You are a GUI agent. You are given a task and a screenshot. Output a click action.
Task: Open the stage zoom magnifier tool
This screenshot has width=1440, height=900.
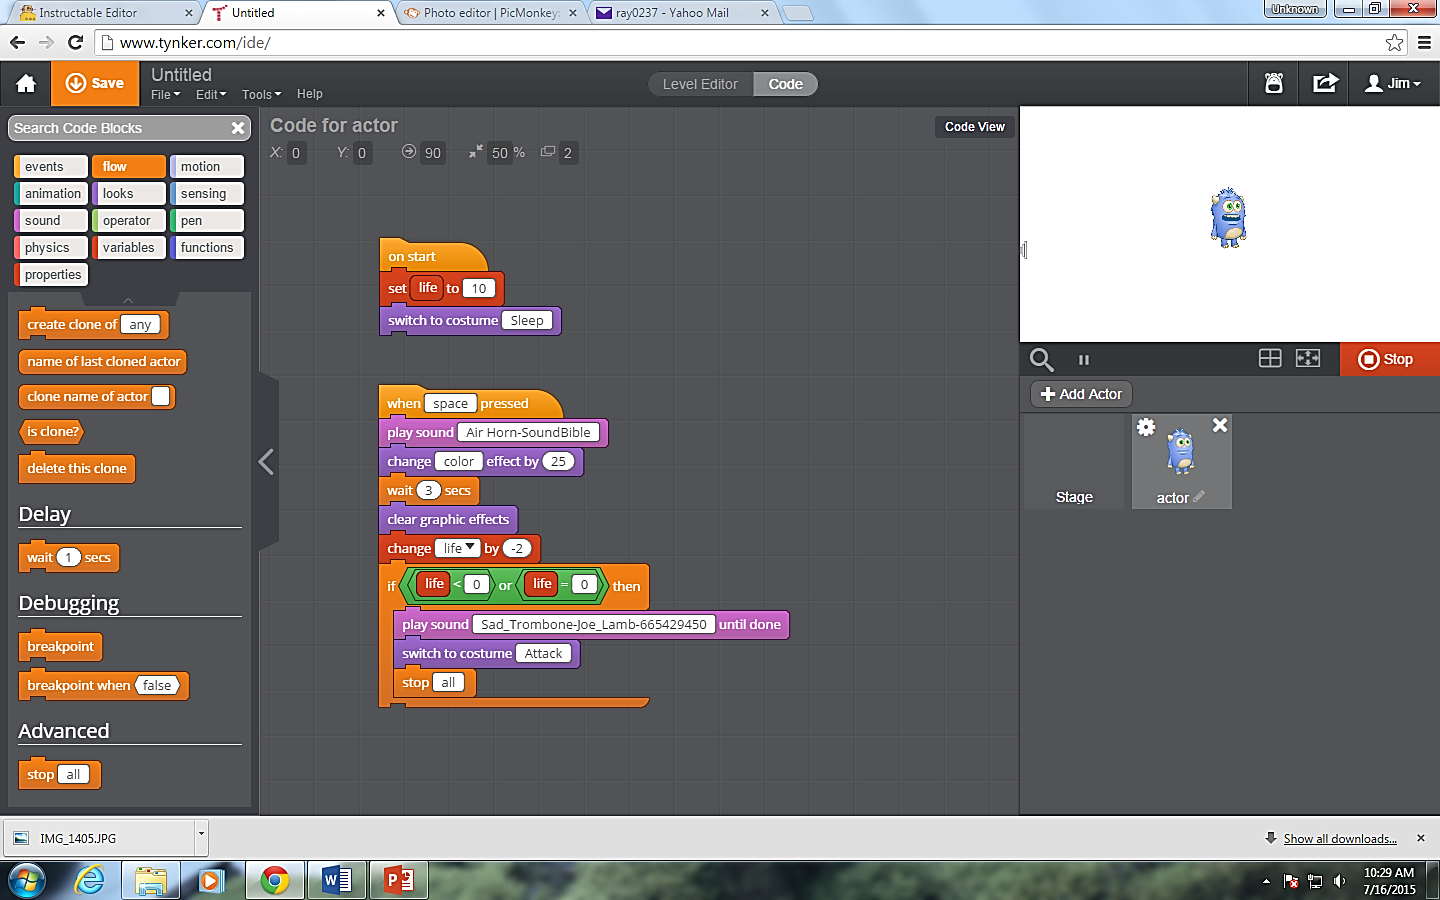click(1041, 359)
